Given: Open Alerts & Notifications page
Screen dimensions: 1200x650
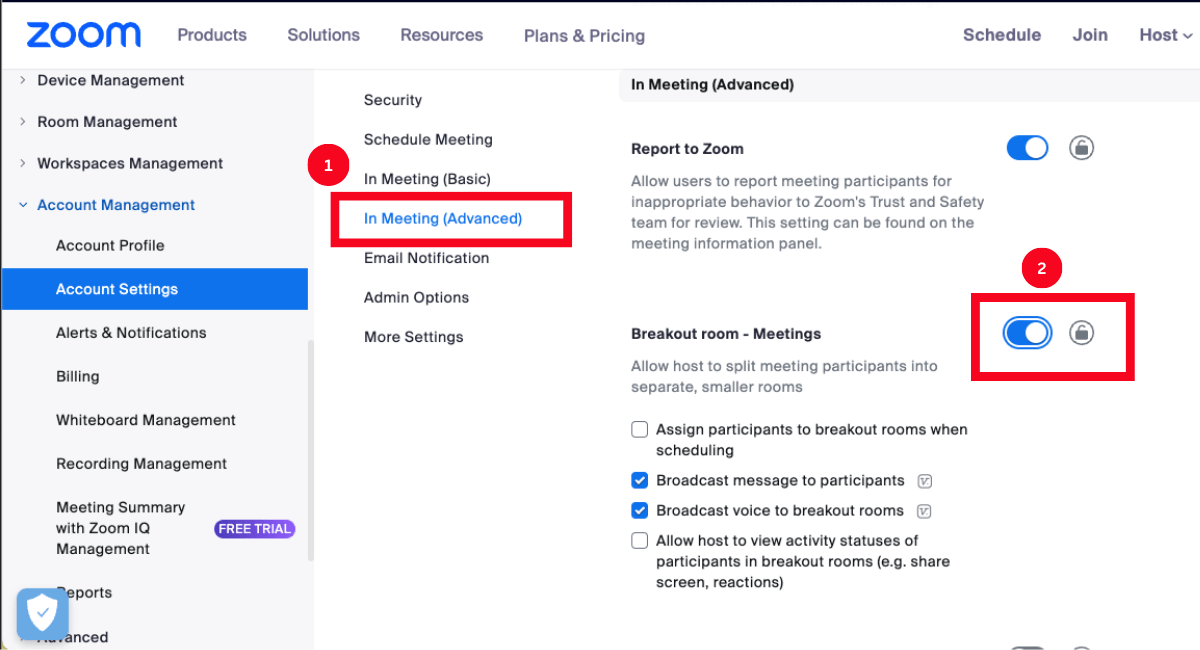Looking at the screenshot, I should (x=131, y=333).
